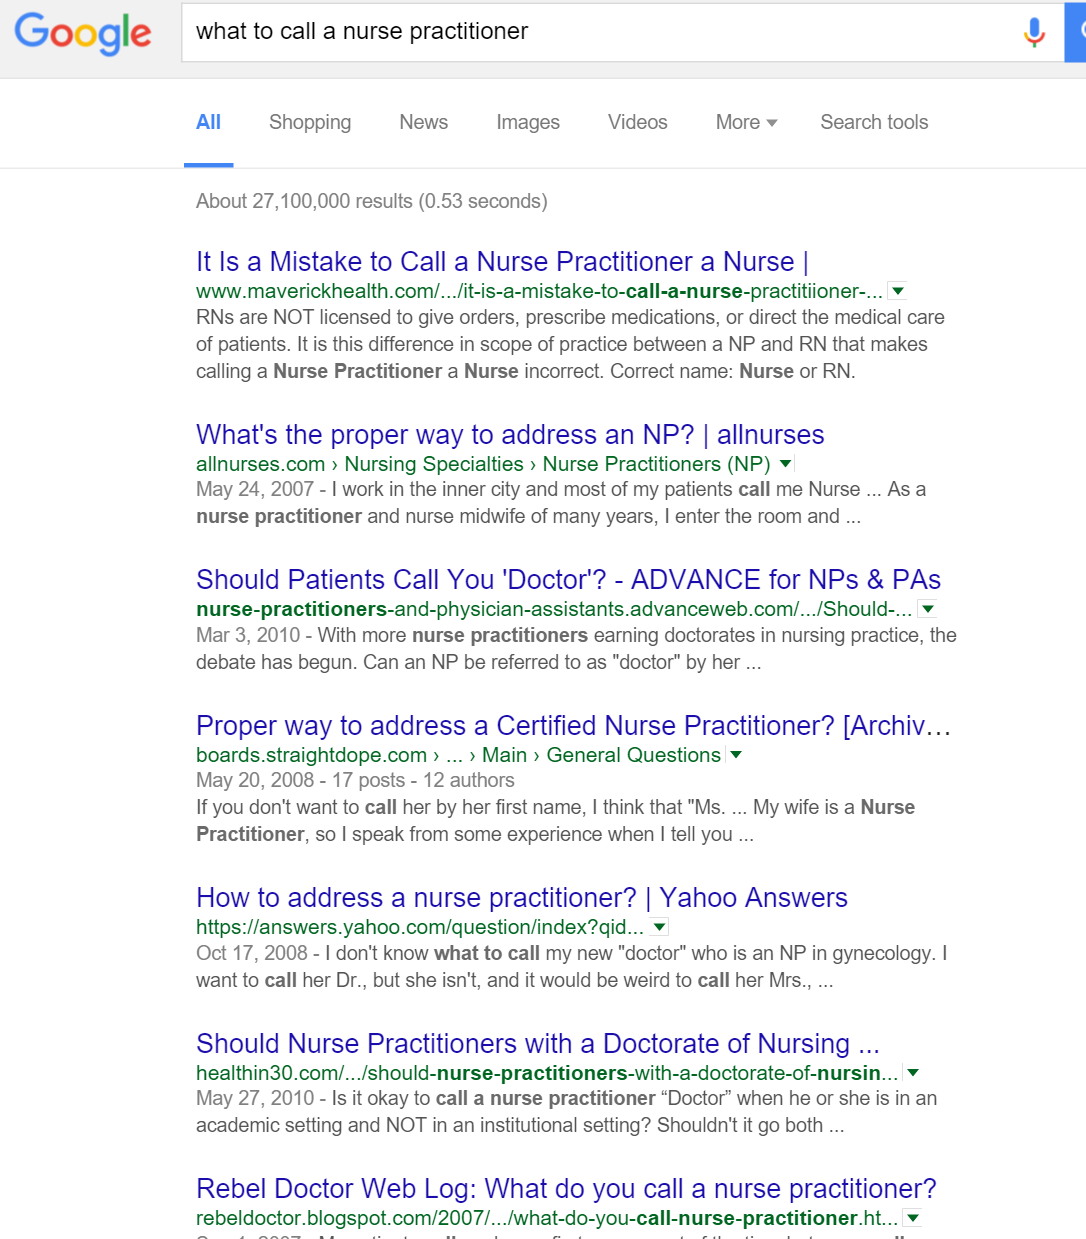
Task: Go to the Videos tab
Action: 637,122
